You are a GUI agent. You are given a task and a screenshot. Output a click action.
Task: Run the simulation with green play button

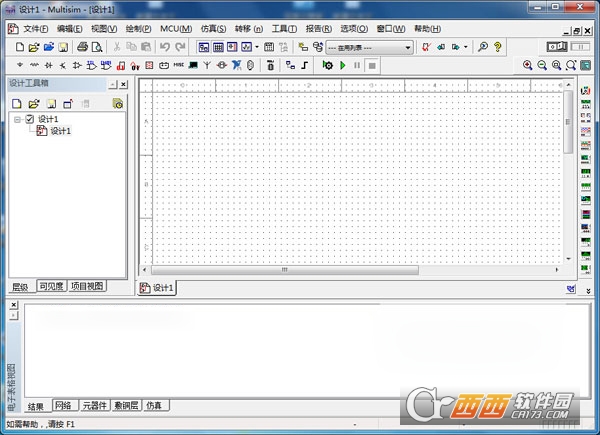point(343,65)
